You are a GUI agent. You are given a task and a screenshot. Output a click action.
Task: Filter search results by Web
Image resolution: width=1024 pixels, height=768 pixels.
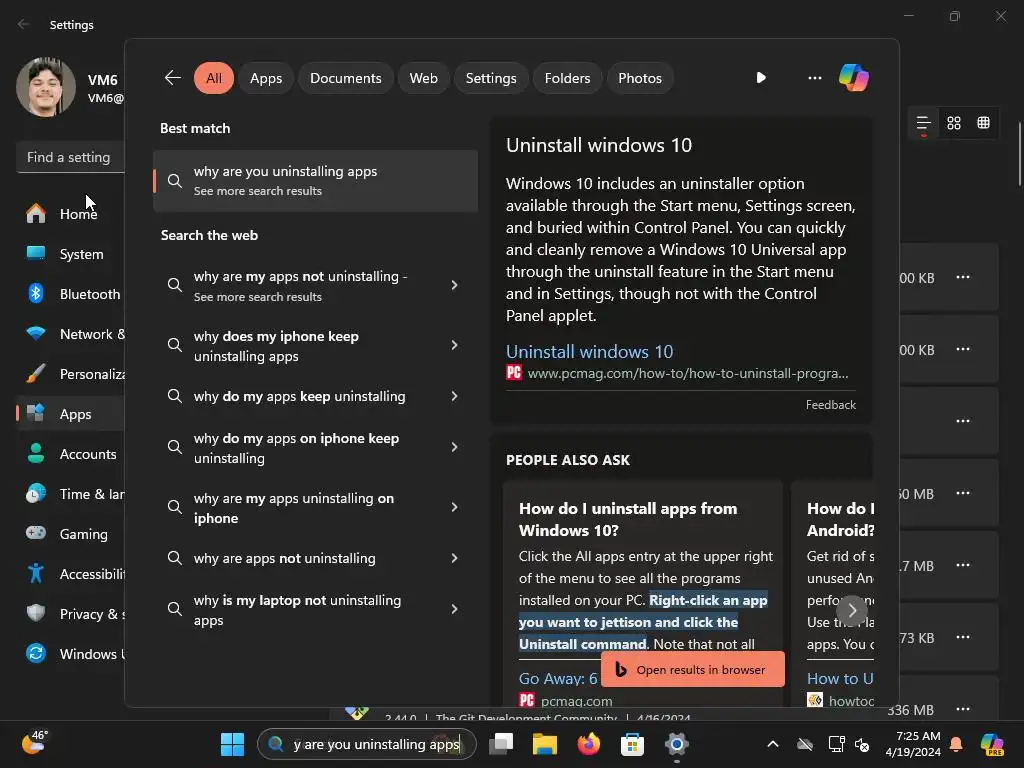point(423,78)
